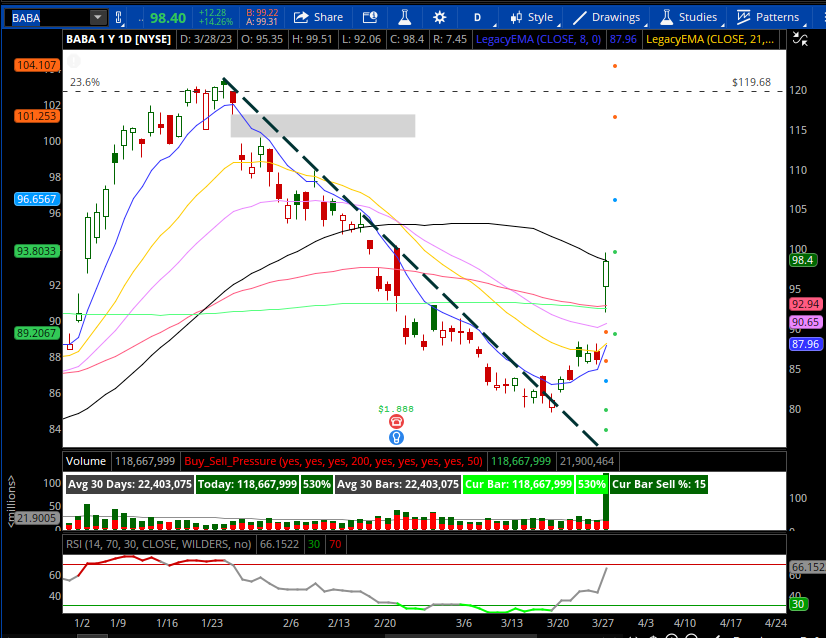Select the gray rectangle drawing on chart

[323, 126]
